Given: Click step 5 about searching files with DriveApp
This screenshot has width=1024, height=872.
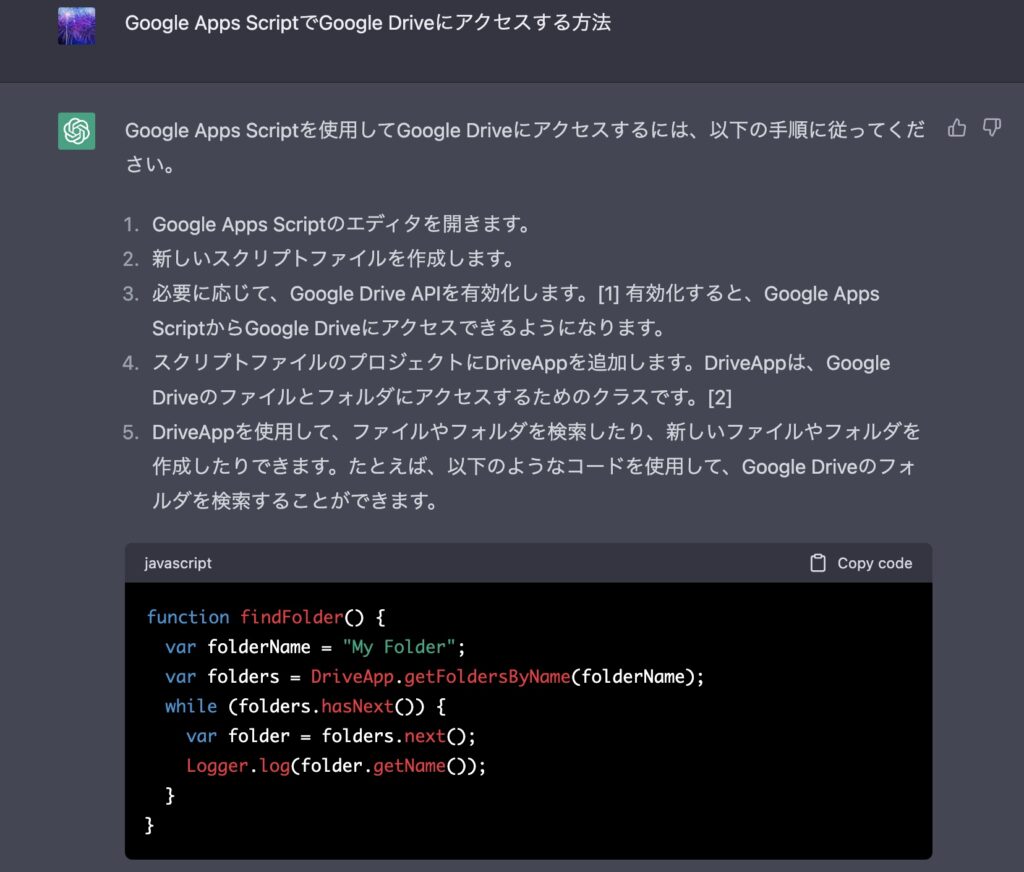Looking at the screenshot, I should coord(536,466).
